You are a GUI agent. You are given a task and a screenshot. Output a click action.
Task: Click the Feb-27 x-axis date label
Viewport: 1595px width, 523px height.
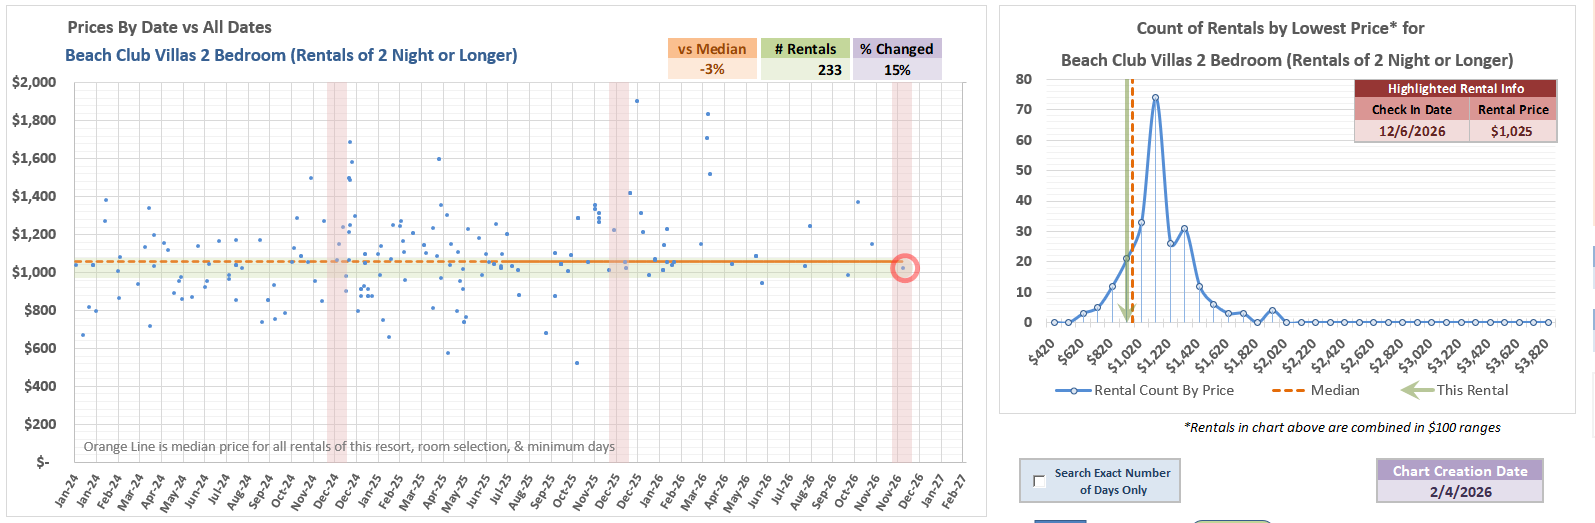[953, 491]
